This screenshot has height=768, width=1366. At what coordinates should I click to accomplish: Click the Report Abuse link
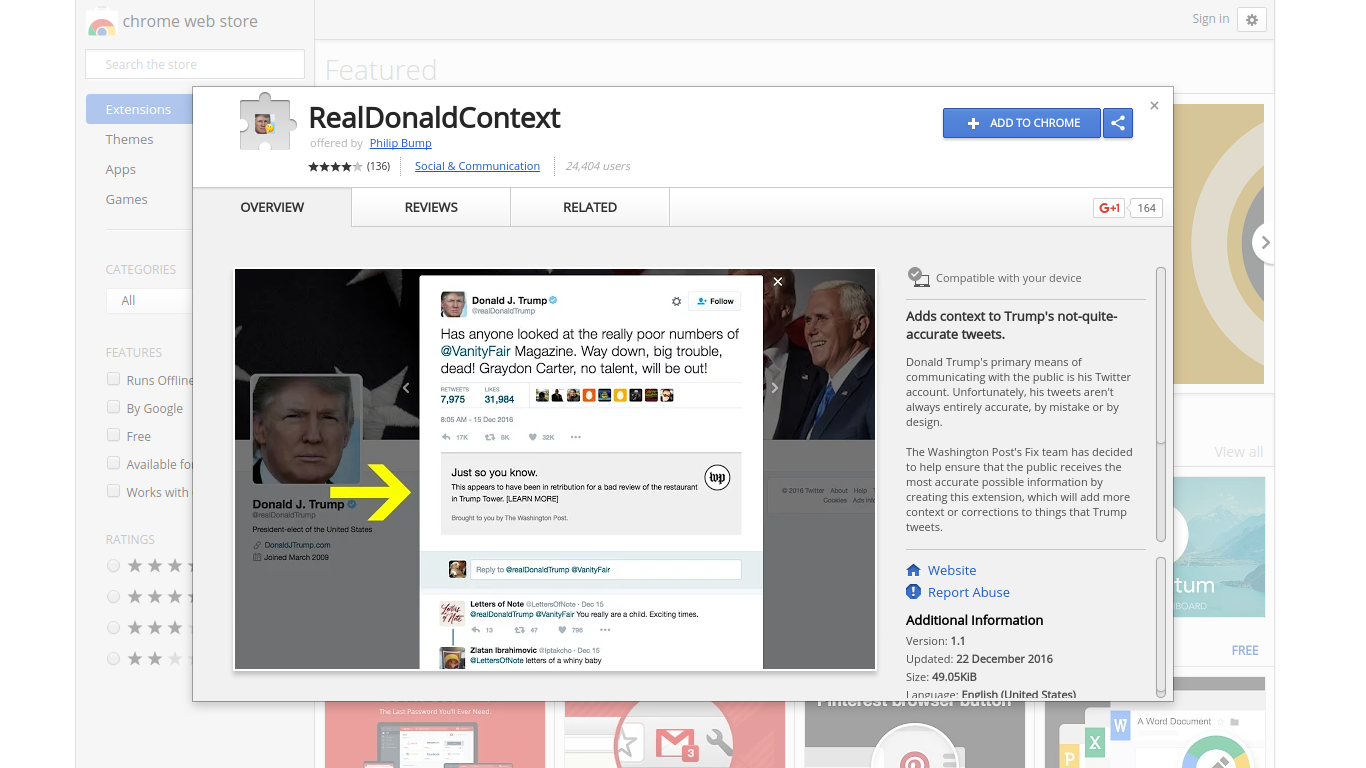pyautogui.click(x=969, y=592)
